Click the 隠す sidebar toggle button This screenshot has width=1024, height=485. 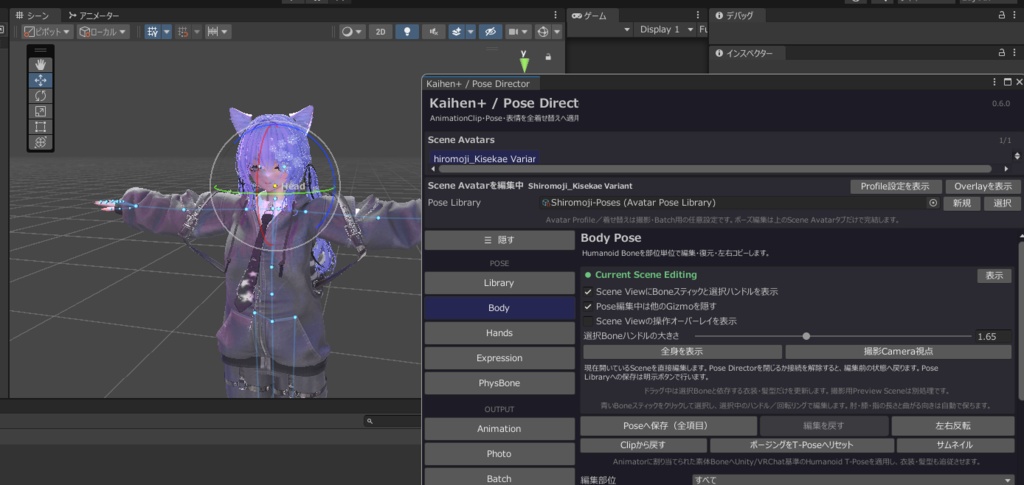(500, 240)
